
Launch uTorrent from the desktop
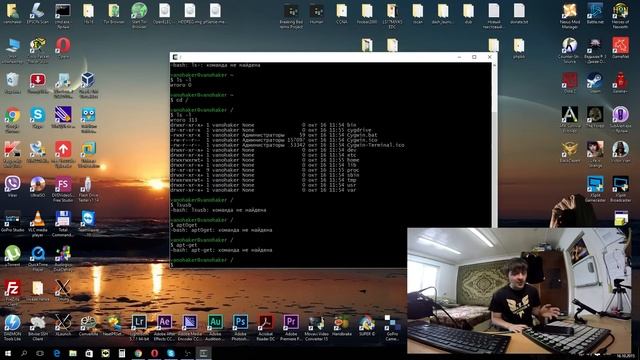tap(12, 256)
